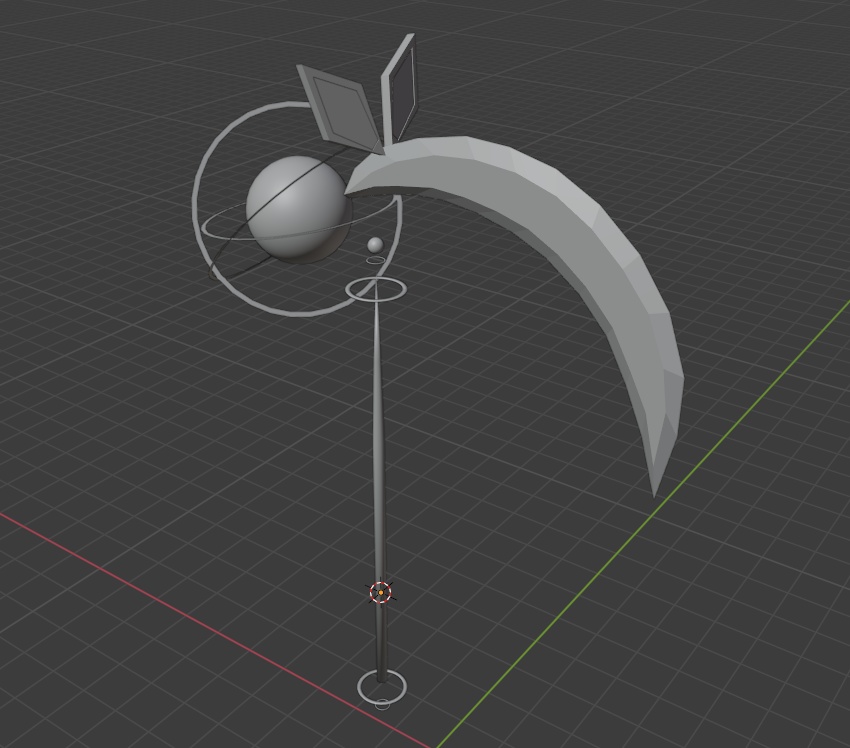
Task: Click the 3D cursor on the staff
Action: click(381, 592)
